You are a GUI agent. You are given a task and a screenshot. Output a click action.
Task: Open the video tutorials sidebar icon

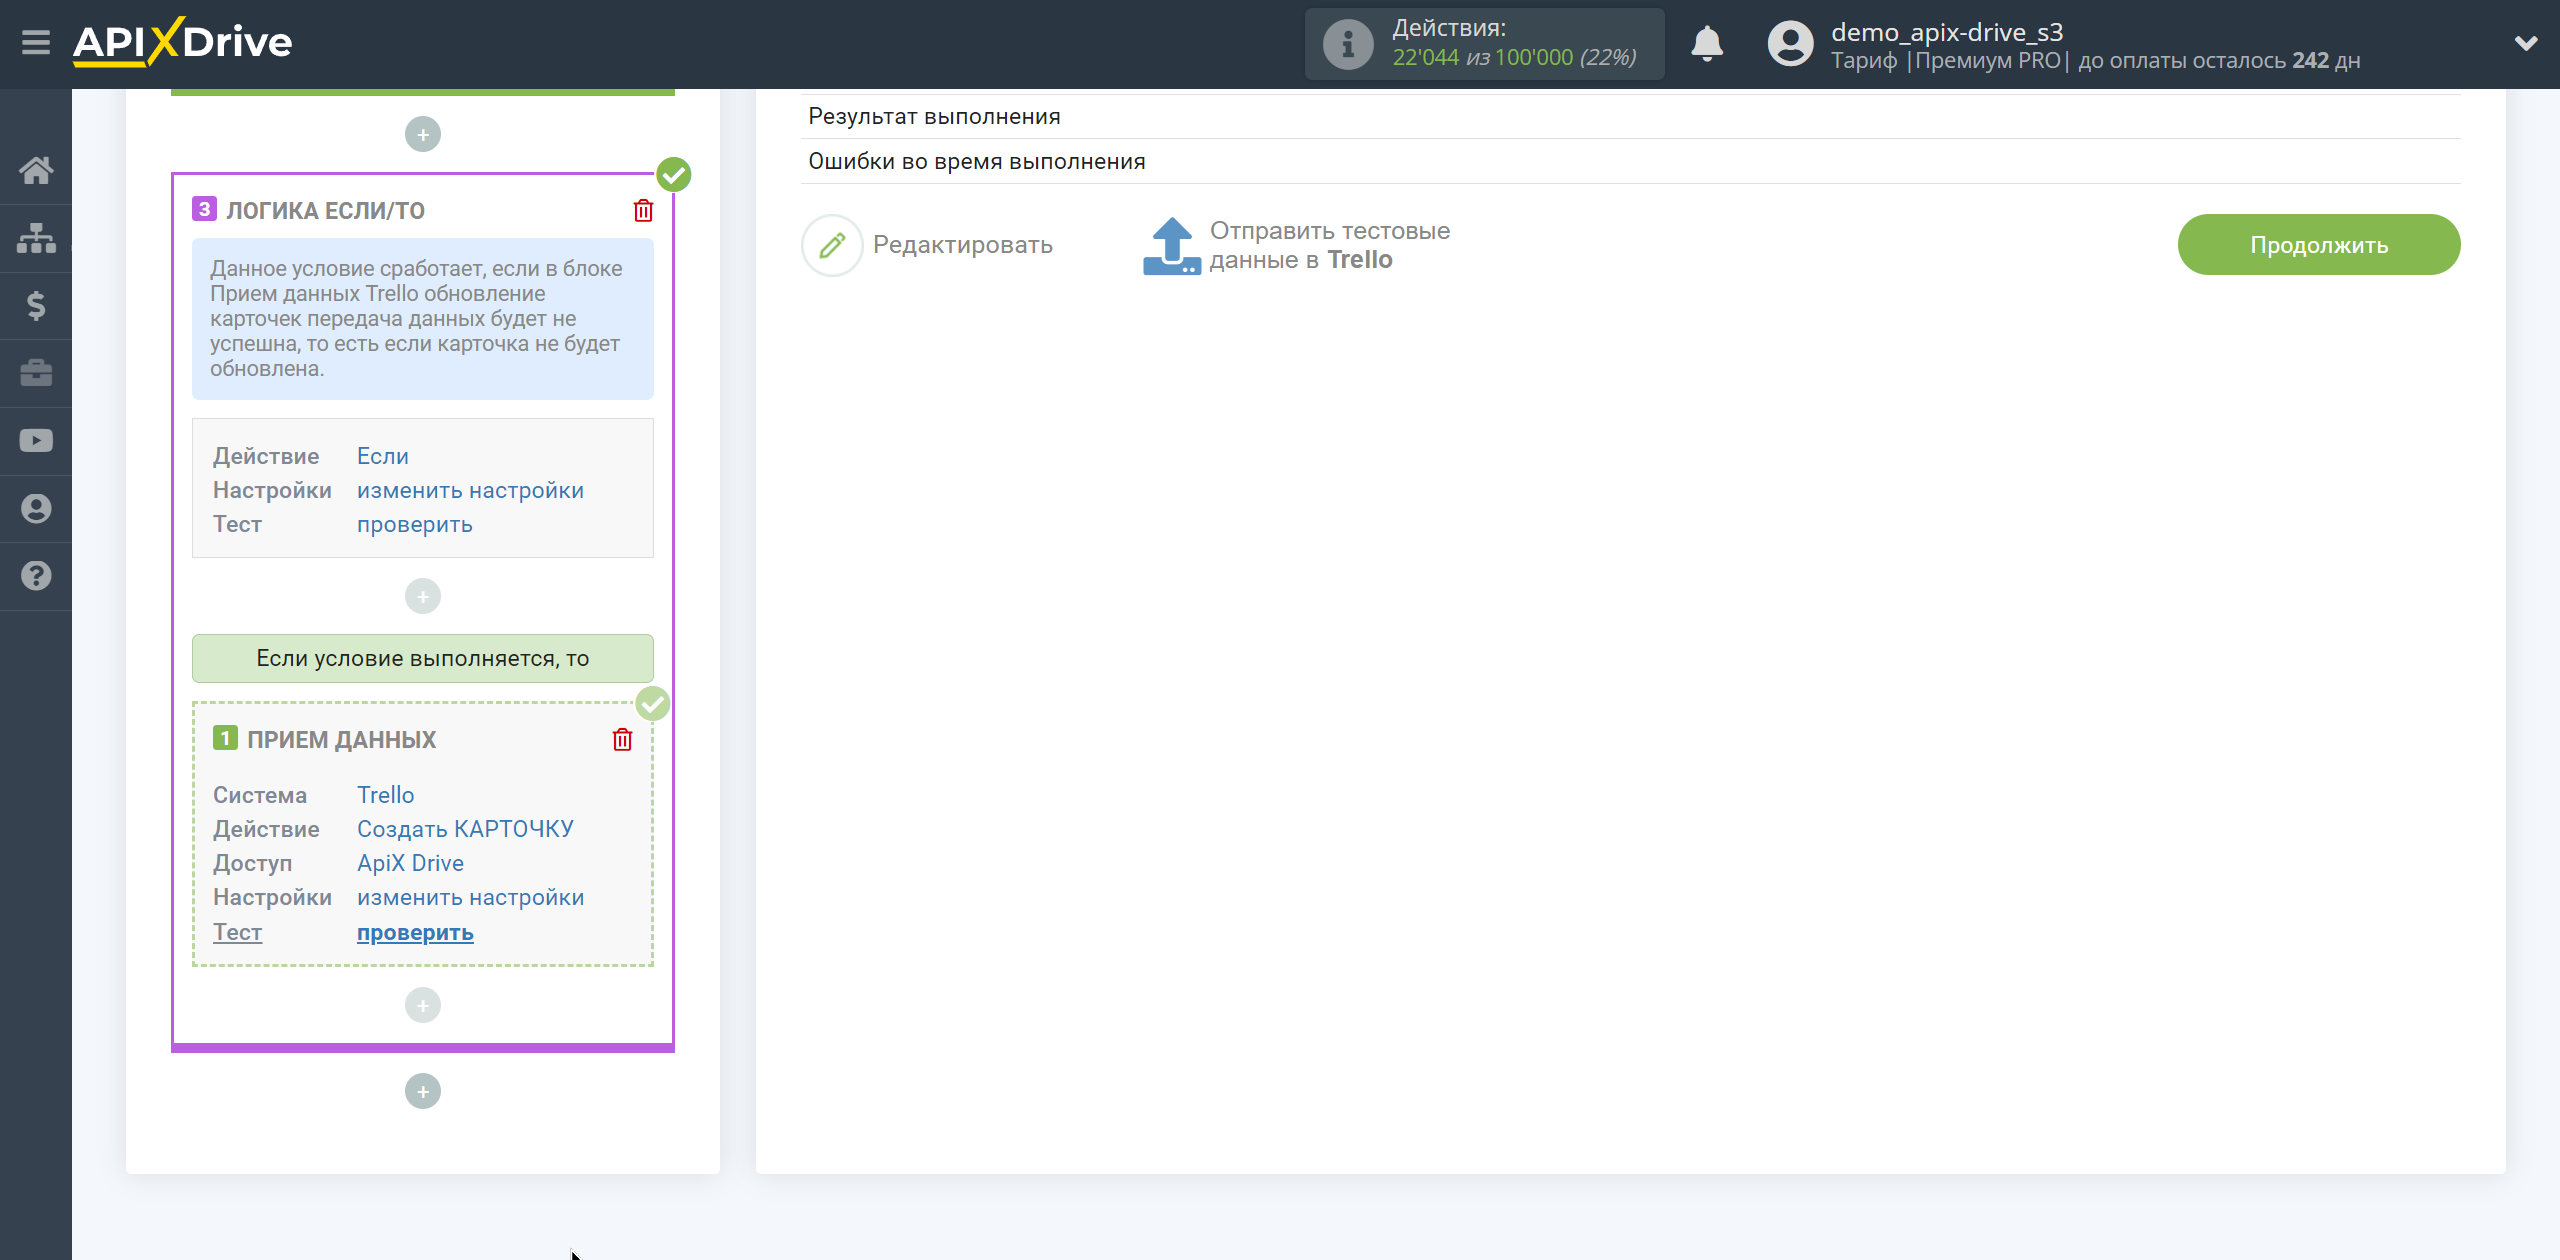point(36,441)
